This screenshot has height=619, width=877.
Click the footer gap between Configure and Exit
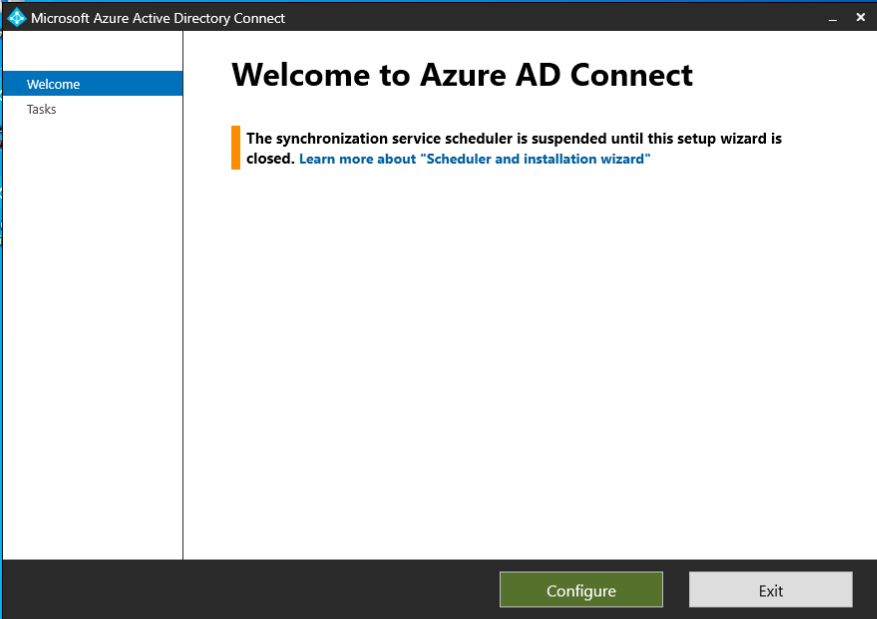676,590
